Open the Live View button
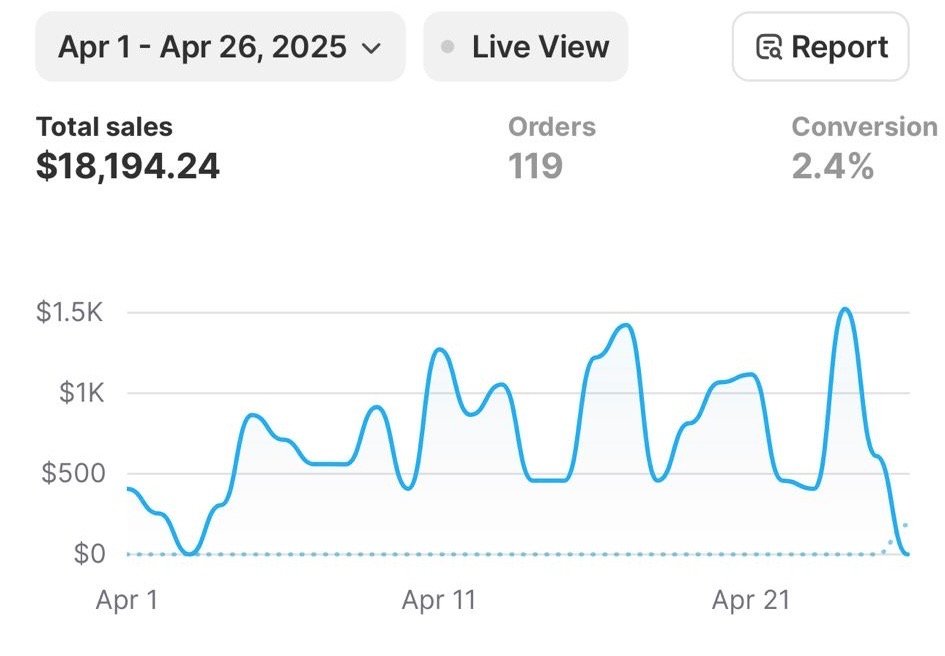This screenshot has width=945, height=656. (526, 47)
